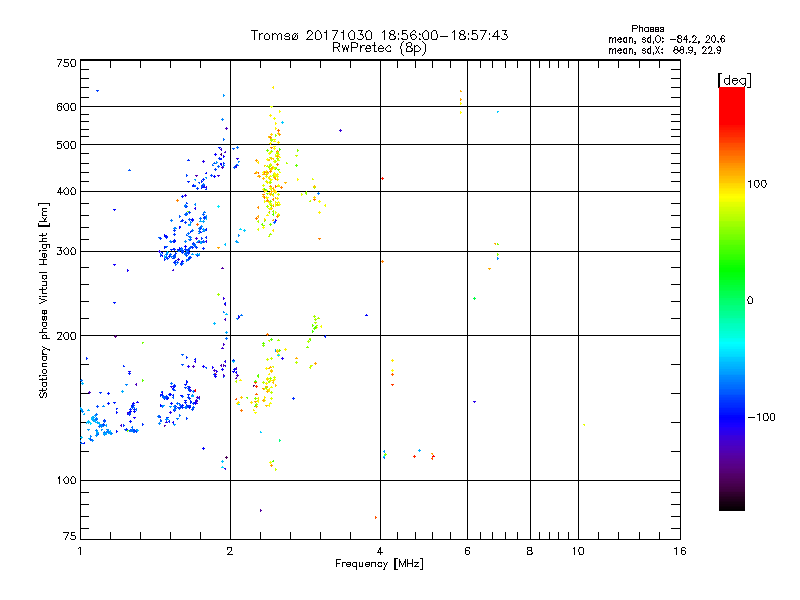Image resolution: width=800 pixels, height=600 pixels.
Task: Click the "6" frequency axis tick label
Action: [x=467, y=551]
